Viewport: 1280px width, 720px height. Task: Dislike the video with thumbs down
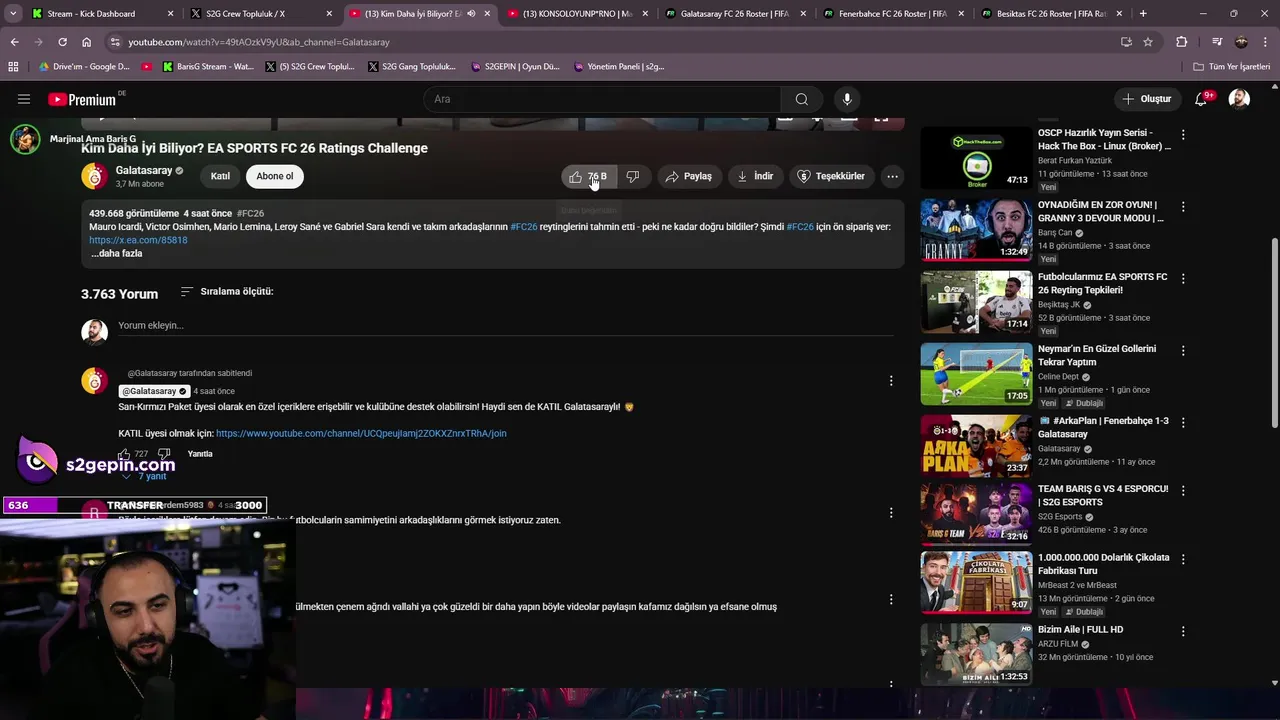click(633, 176)
